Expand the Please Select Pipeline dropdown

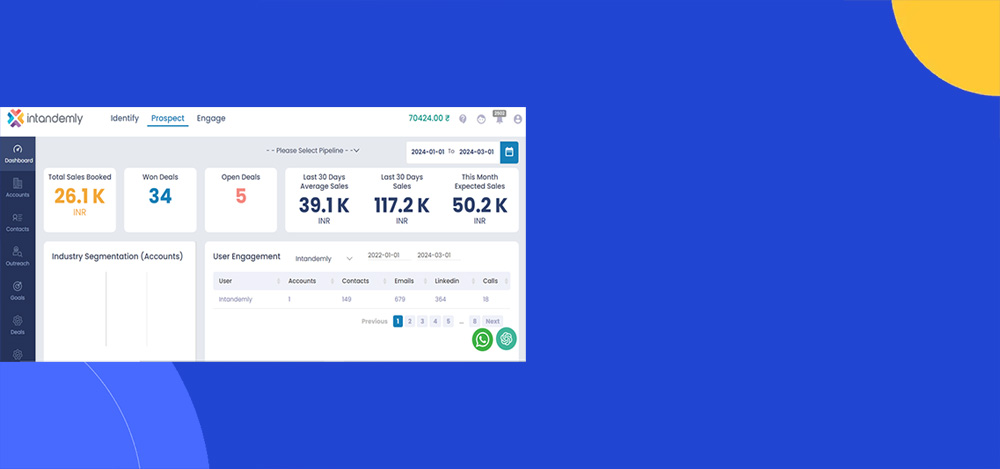click(x=313, y=151)
